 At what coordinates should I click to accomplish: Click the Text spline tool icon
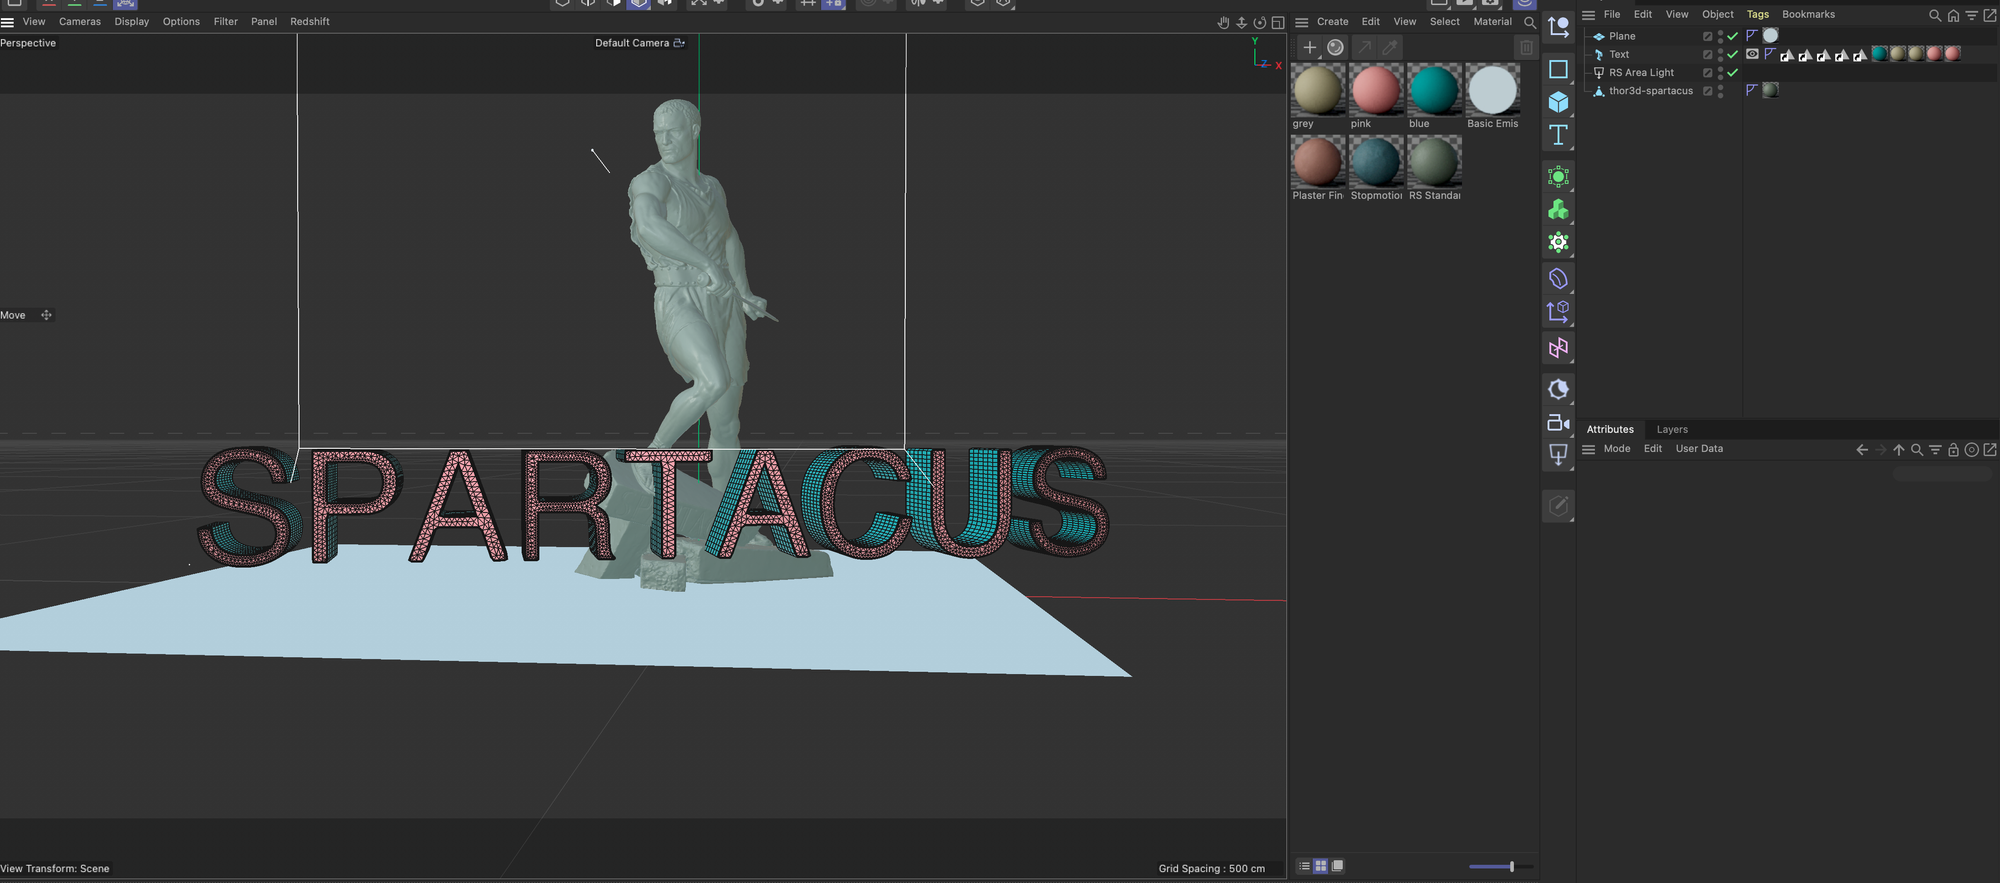[1558, 135]
